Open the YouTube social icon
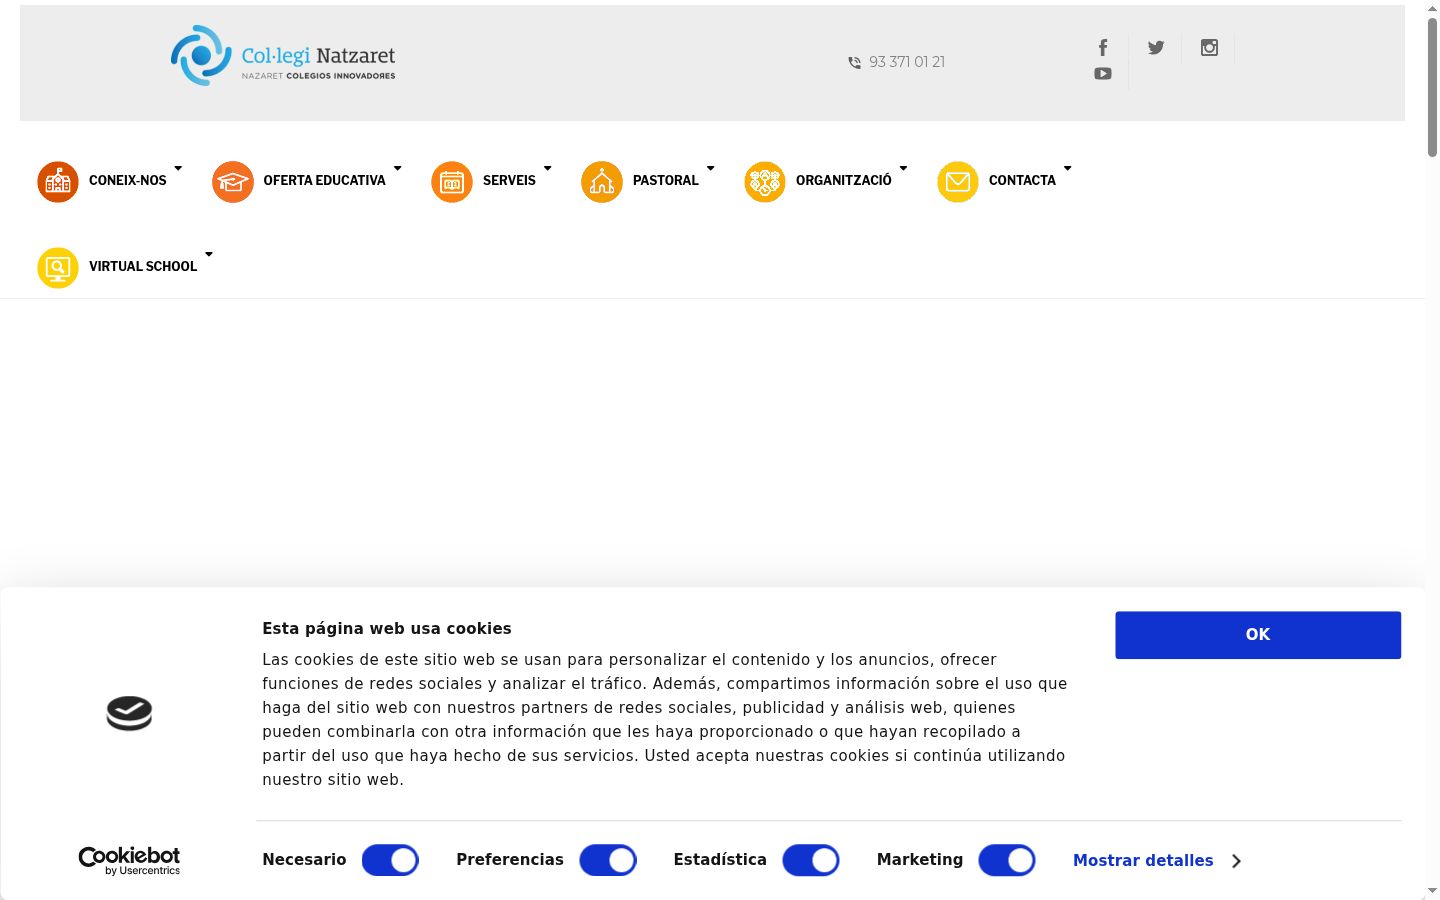This screenshot has height=900, width=1440. [1103, 73]
